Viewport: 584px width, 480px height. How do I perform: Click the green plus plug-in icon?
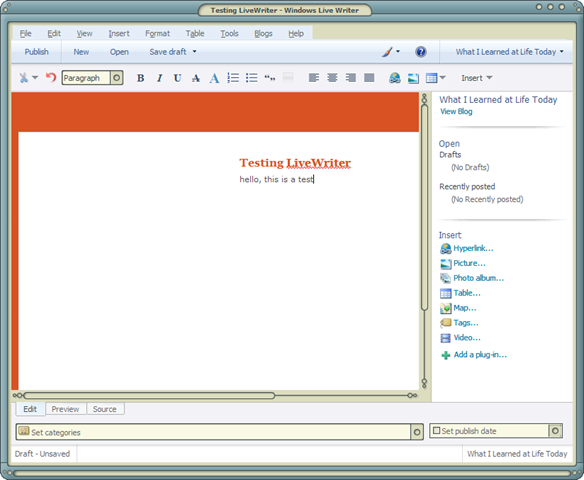tap(445, 355)
